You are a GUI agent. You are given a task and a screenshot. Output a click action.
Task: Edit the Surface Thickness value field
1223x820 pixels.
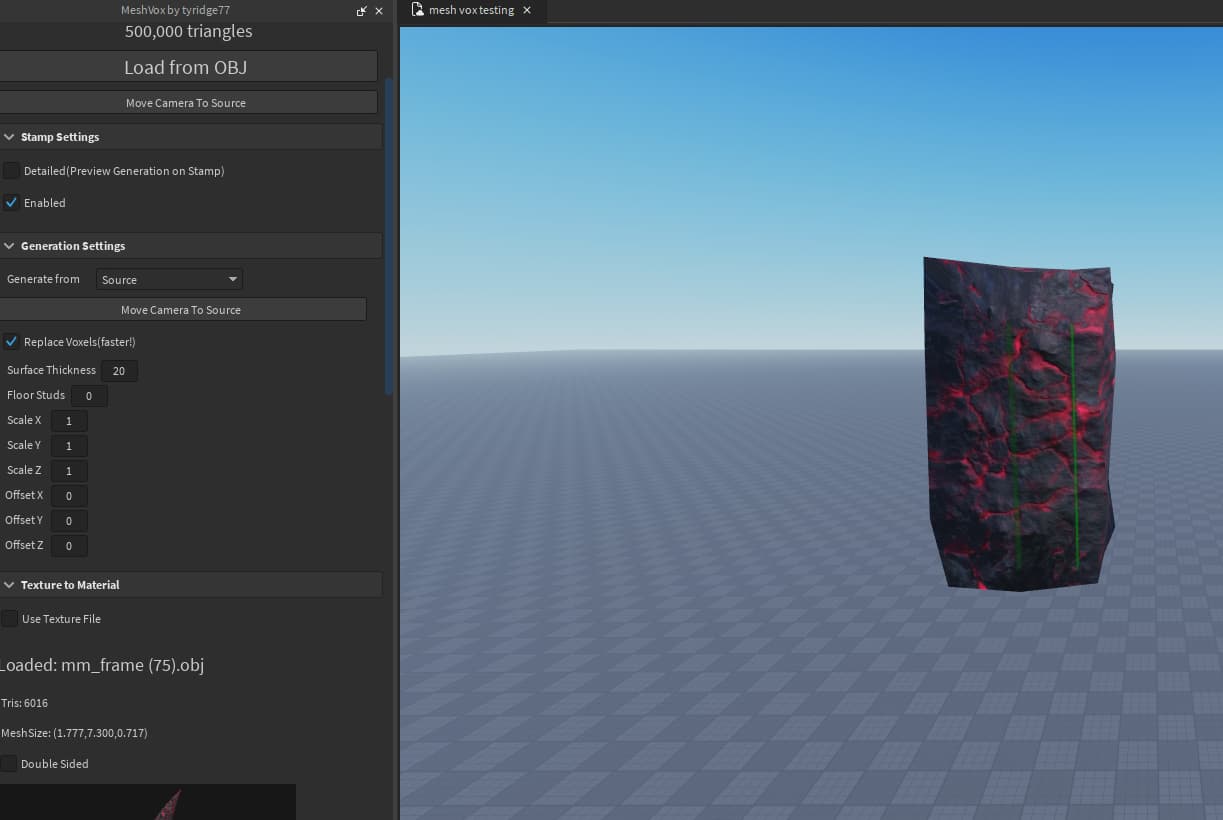(x=119, y=370)
